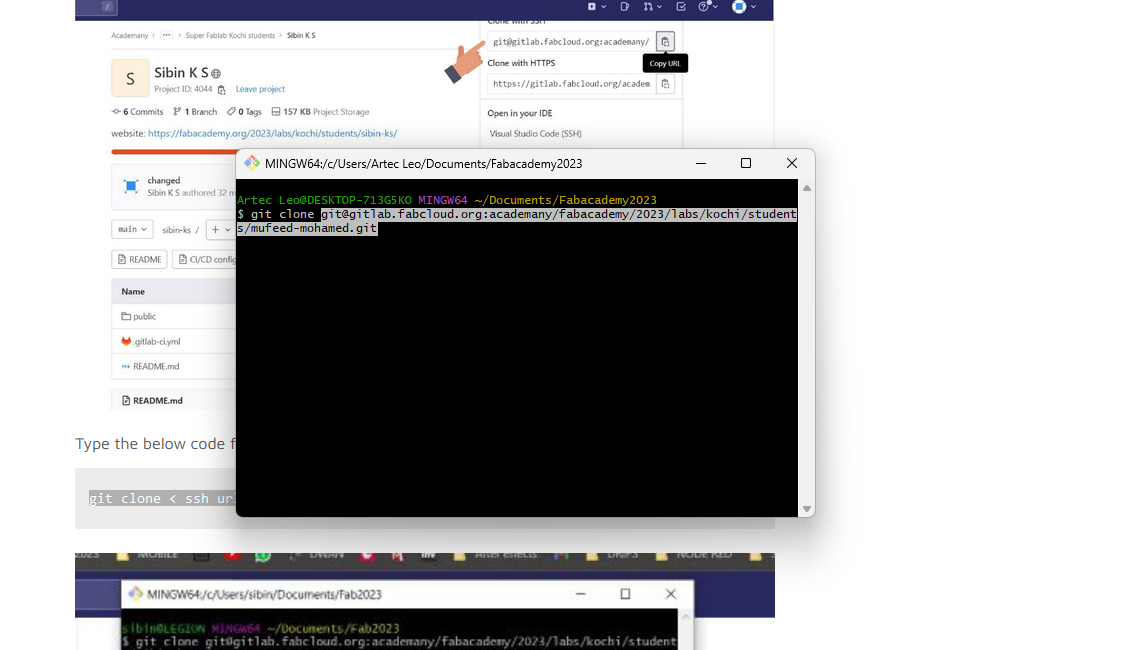View the 1 Branch link
The image size is (1133, 650).
pos(195,112)
